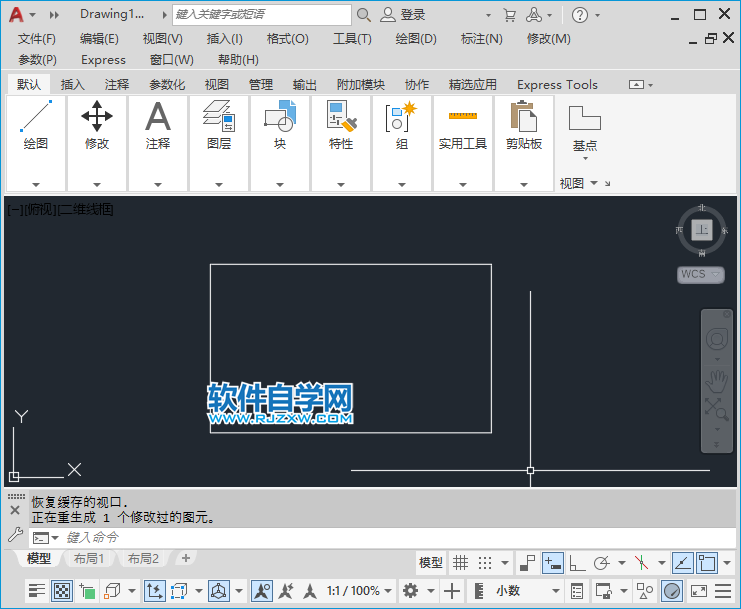The width and height of the screenshot is (741, 609).
Task: Open the 绘图 draw panel
Action: tap(35, 125)
